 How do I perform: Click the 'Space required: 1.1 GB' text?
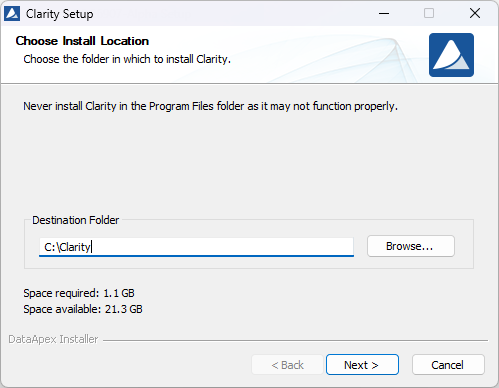[x=79, y=293]
